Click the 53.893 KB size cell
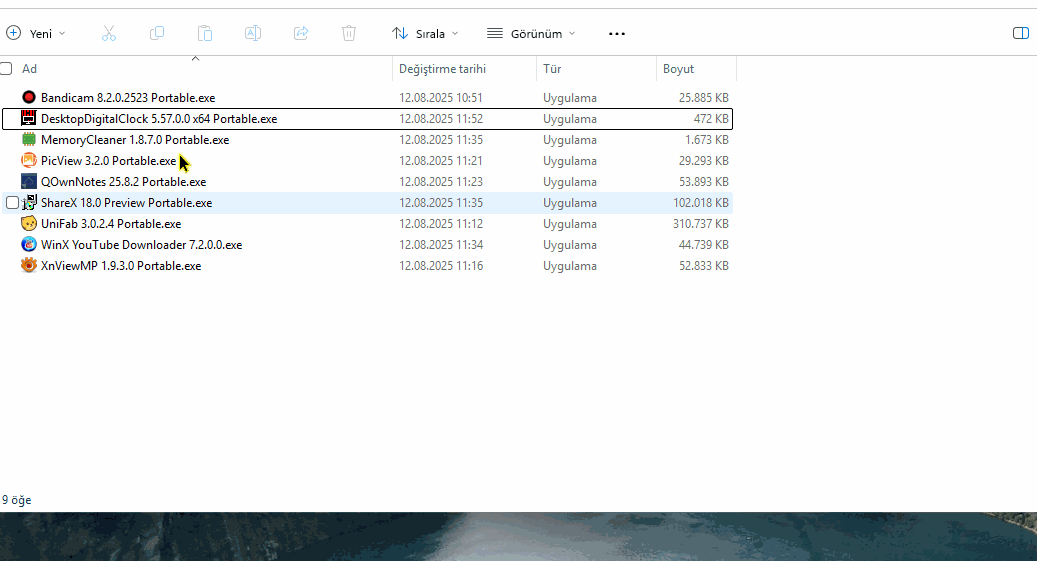Viewport: 1037px width, 561px height. (x=704, y=182)
